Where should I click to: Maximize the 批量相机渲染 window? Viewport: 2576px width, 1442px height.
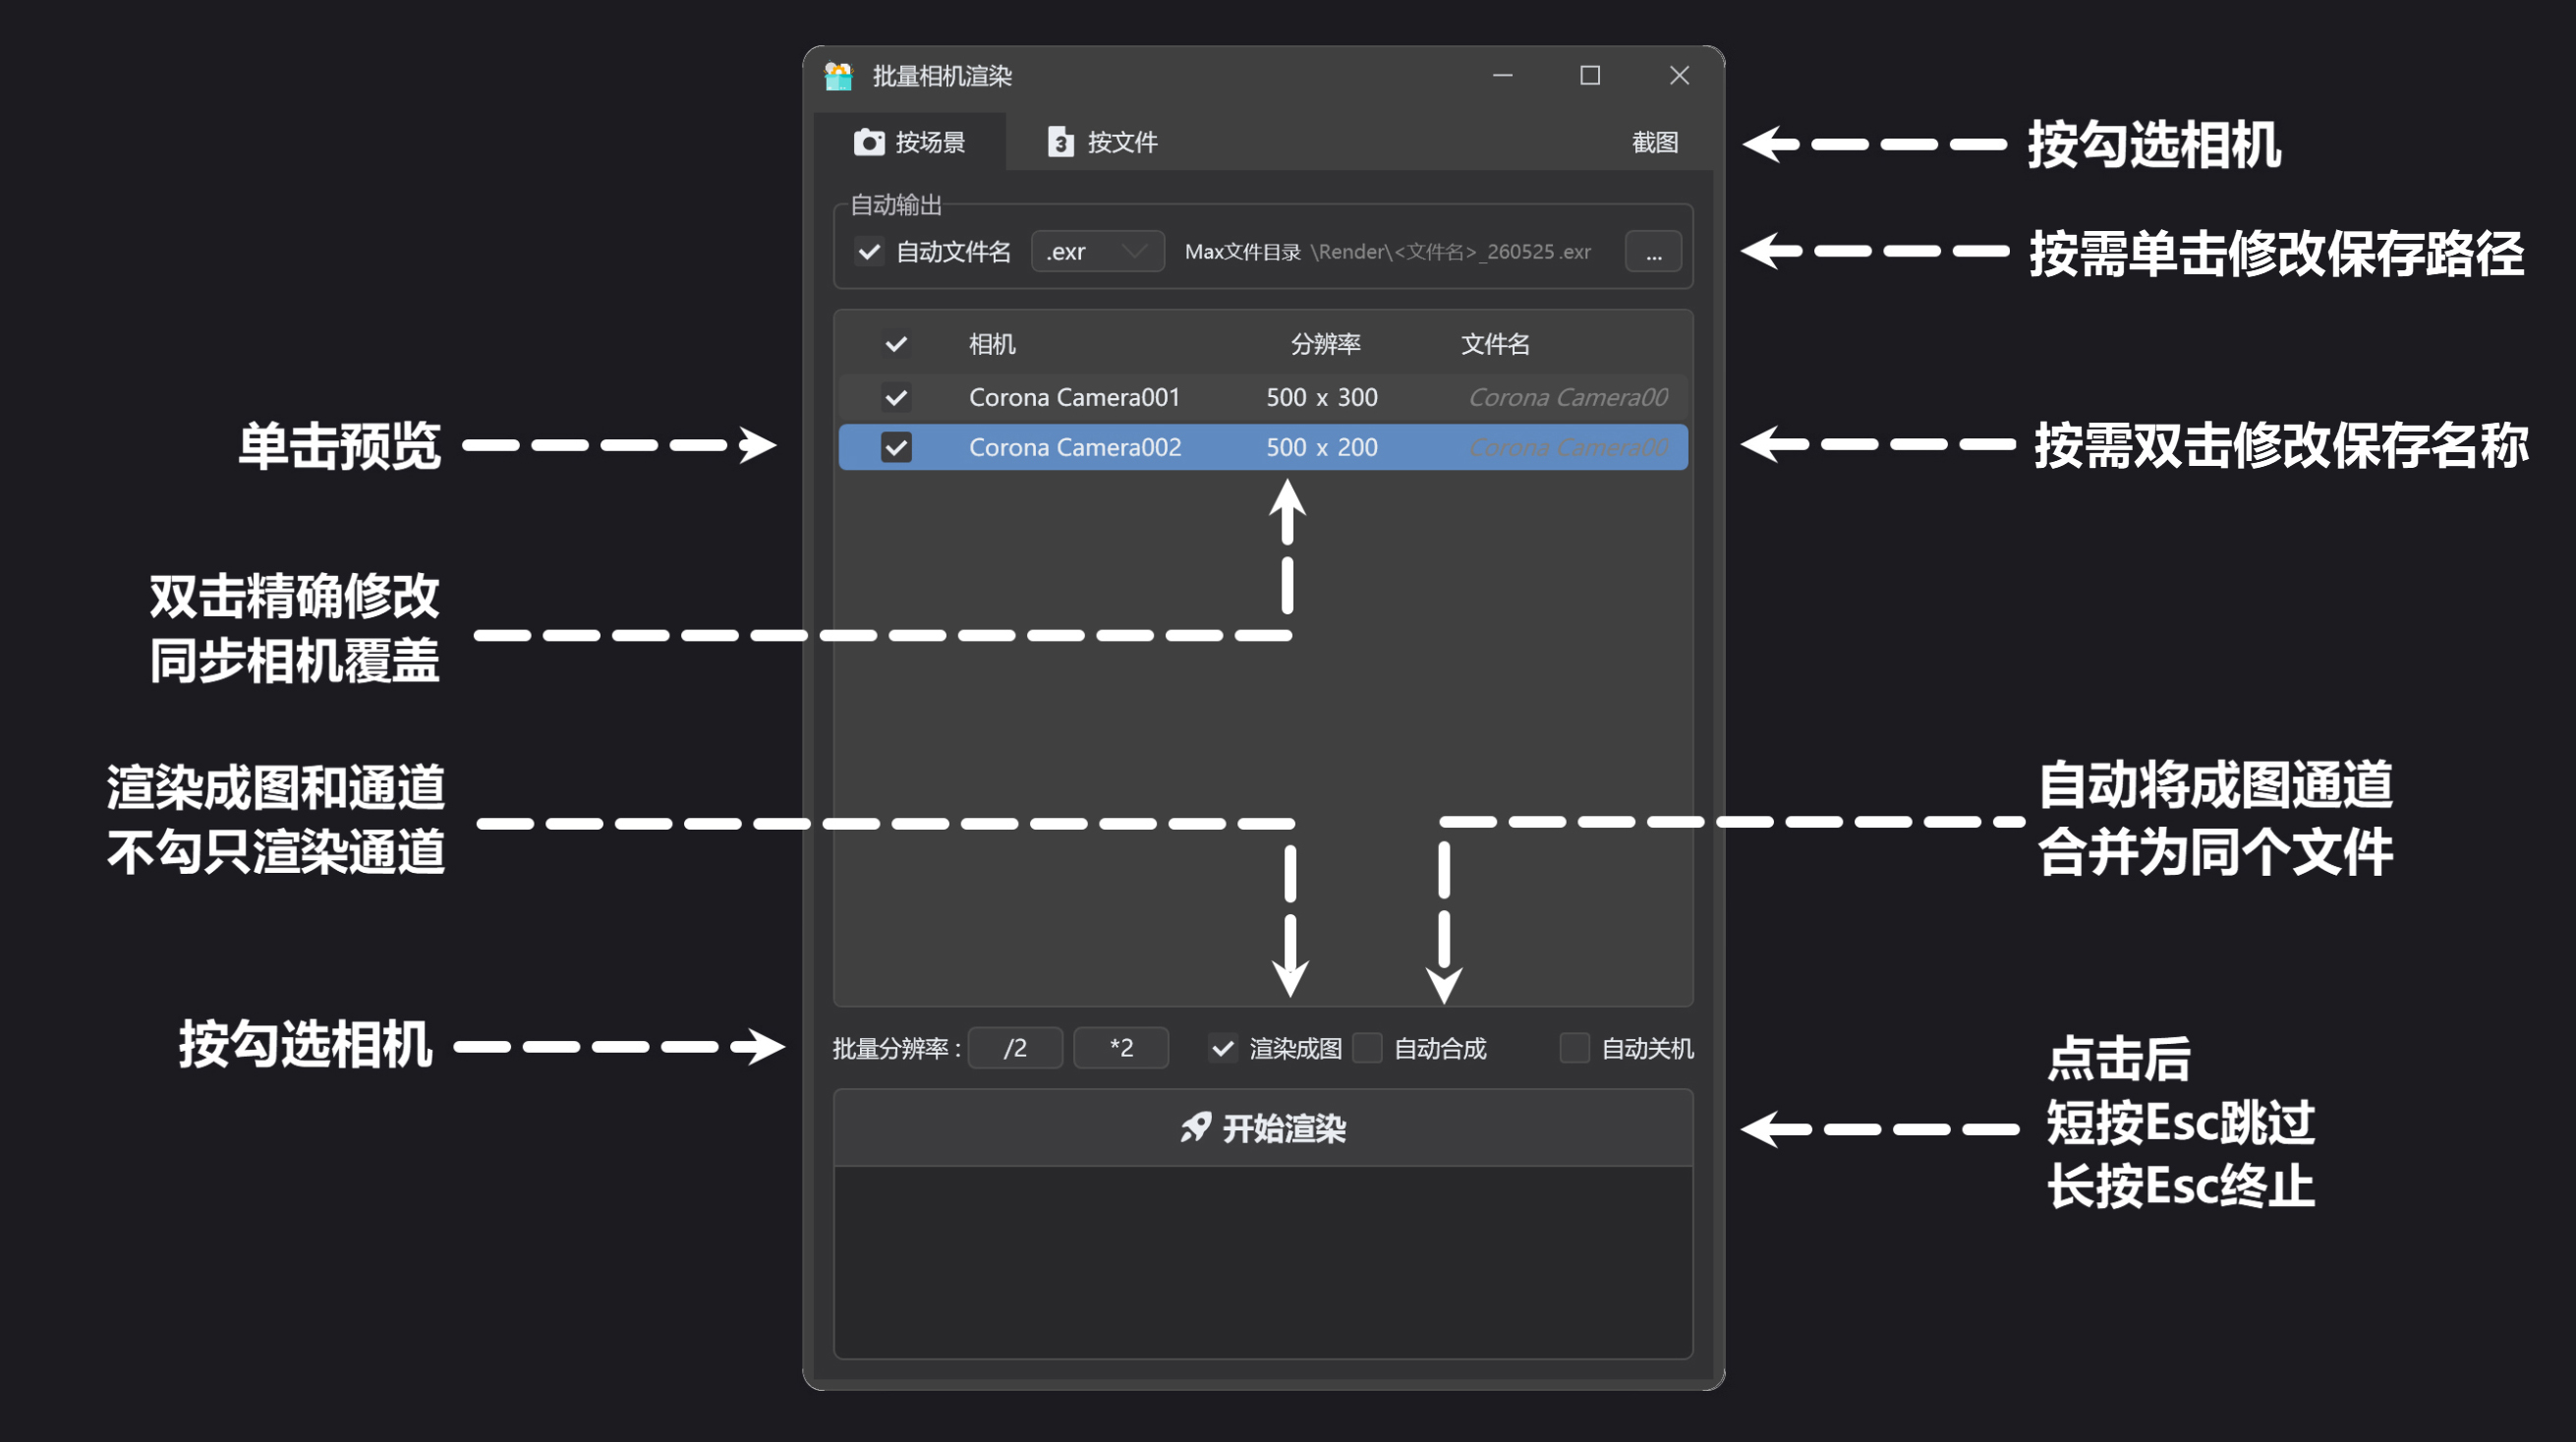(1590, 76)
